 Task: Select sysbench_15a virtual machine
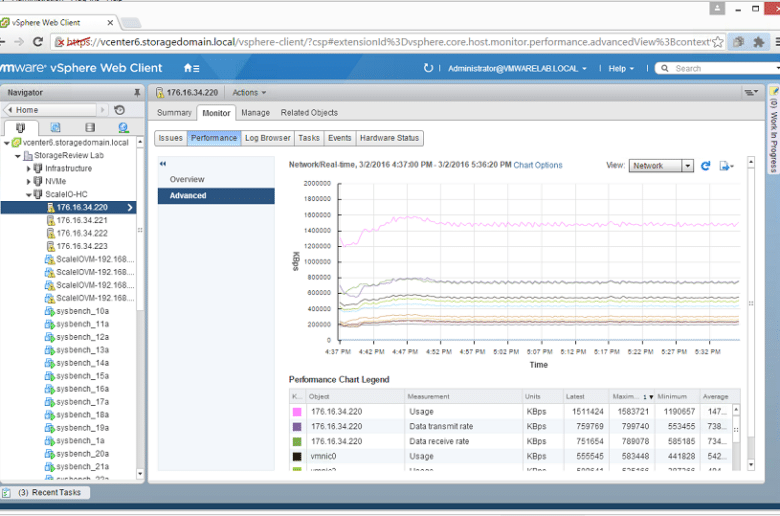click(x=82, y=376)
